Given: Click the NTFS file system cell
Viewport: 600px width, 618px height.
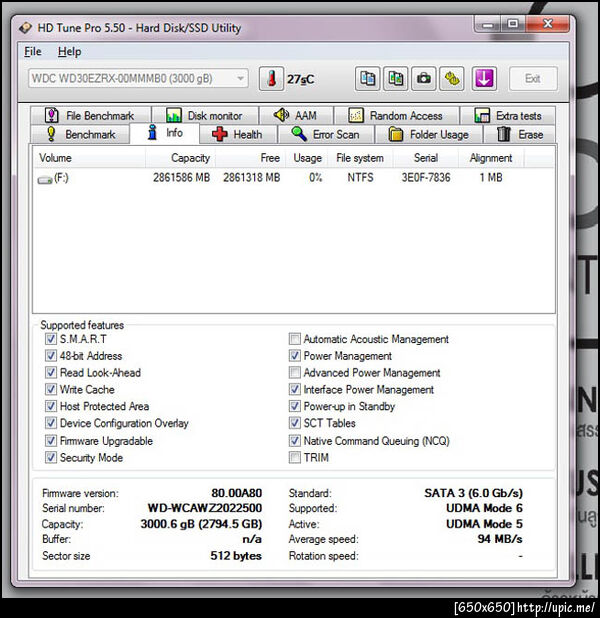Looking at the screenshot, I should click(360, 178).
